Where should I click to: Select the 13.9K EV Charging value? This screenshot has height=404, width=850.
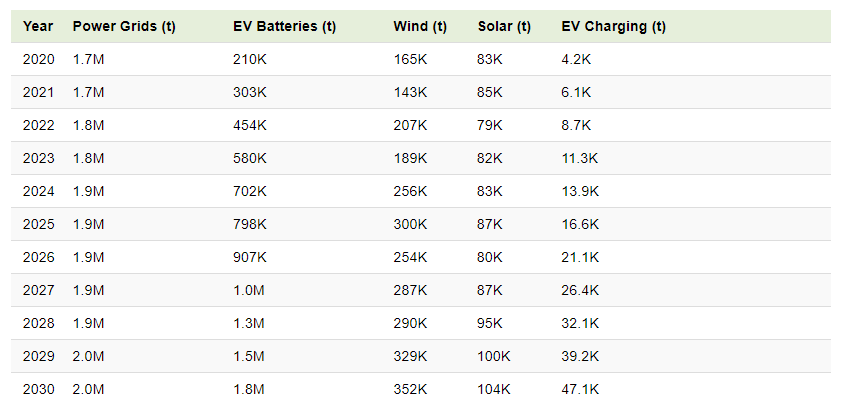(x=580, y=191)
